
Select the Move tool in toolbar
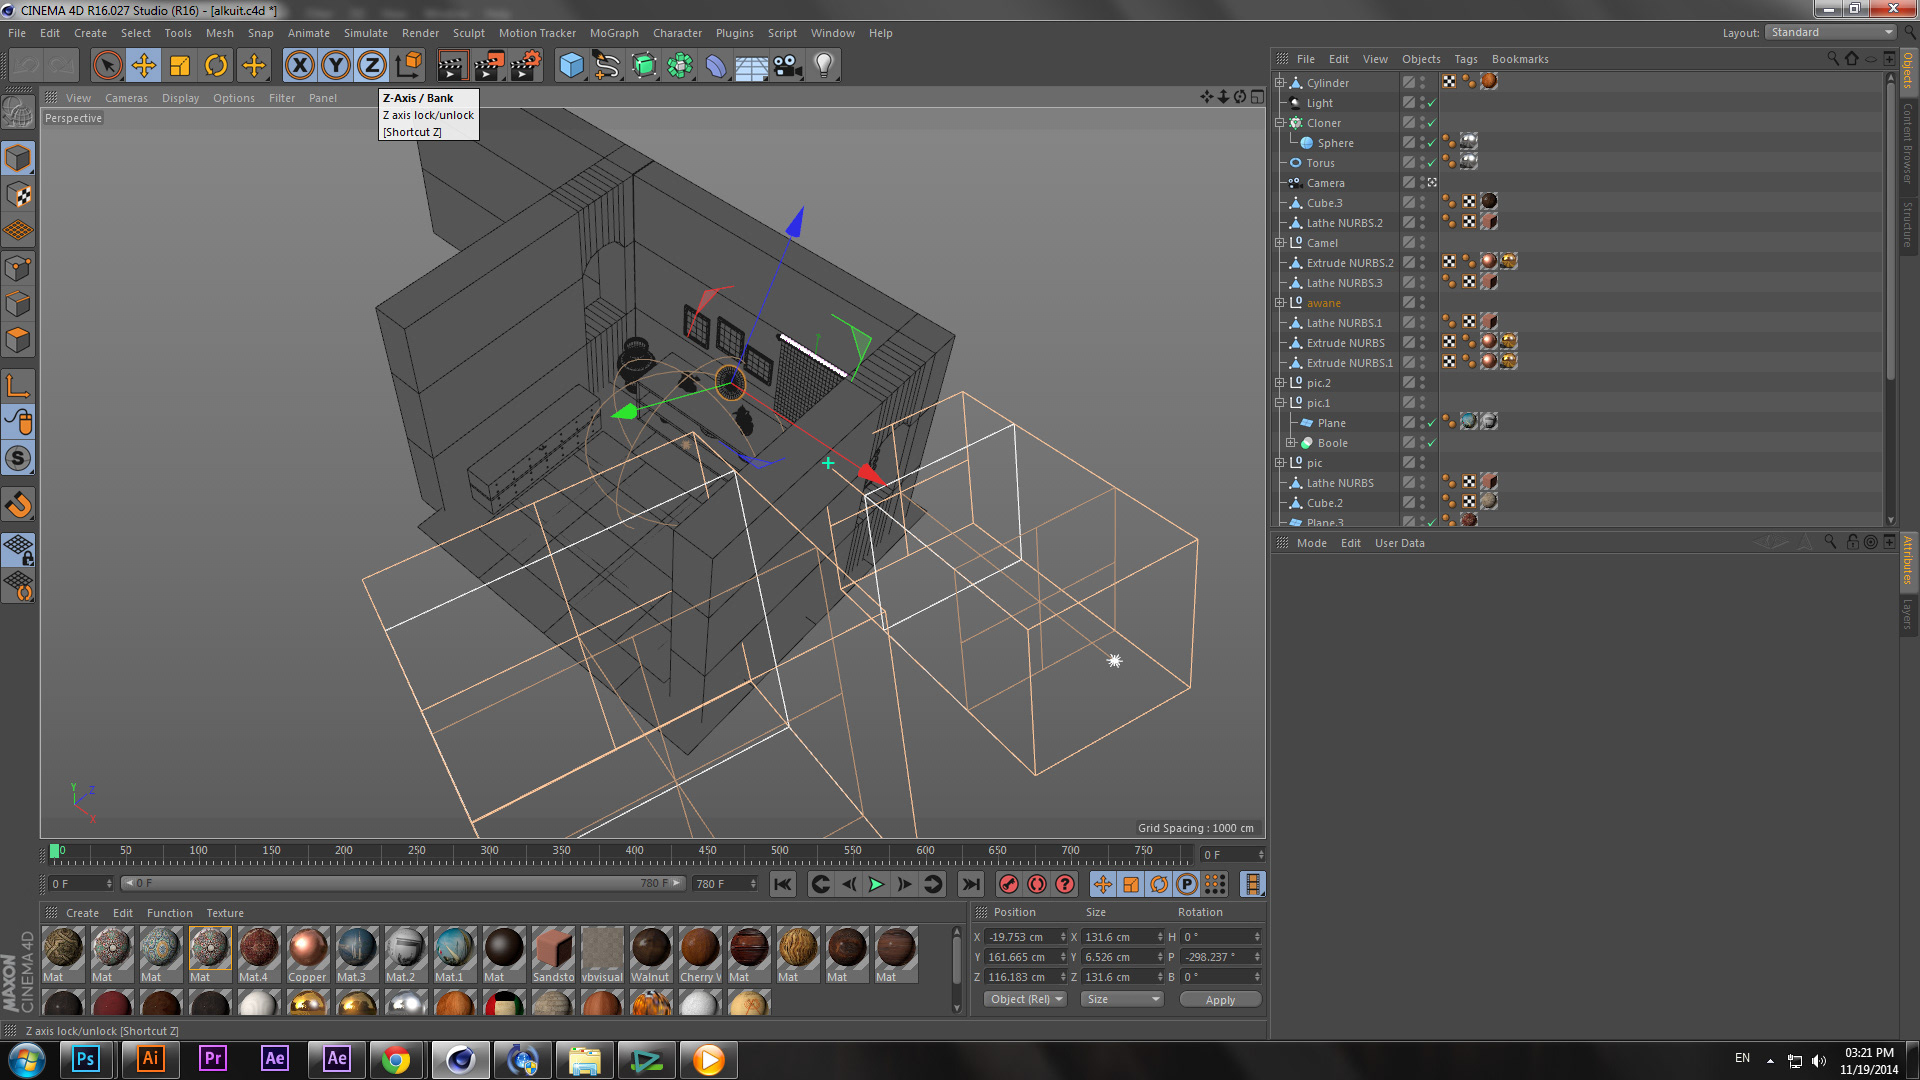point(144,66)
